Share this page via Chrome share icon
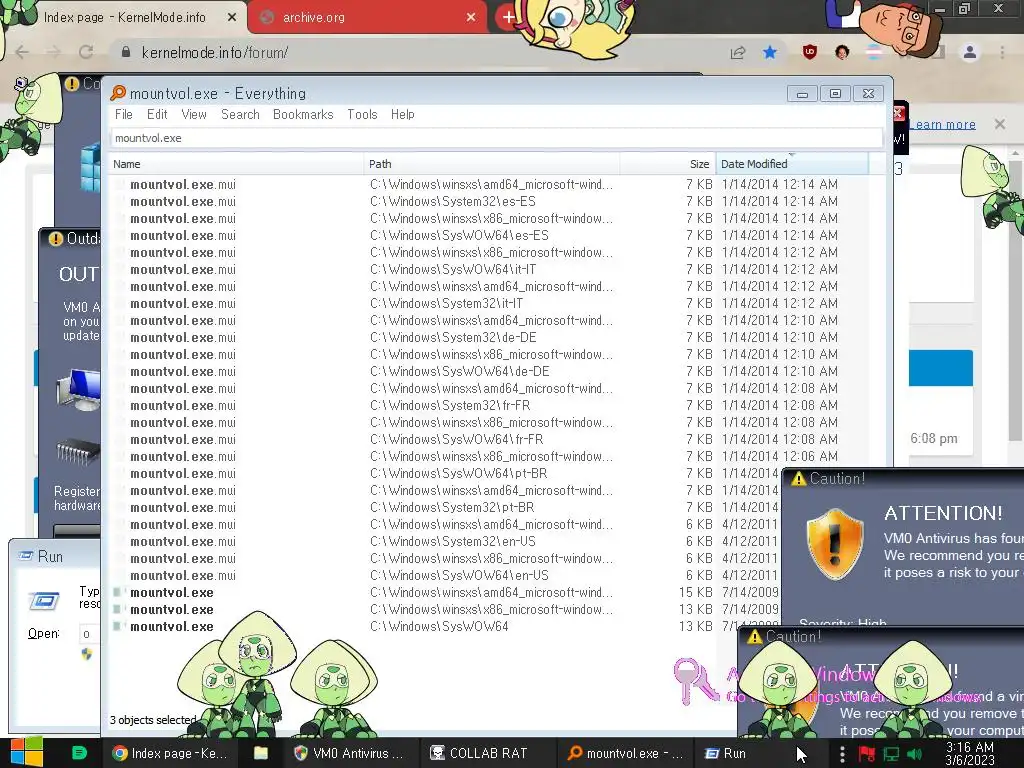 [x=738, y=52]
